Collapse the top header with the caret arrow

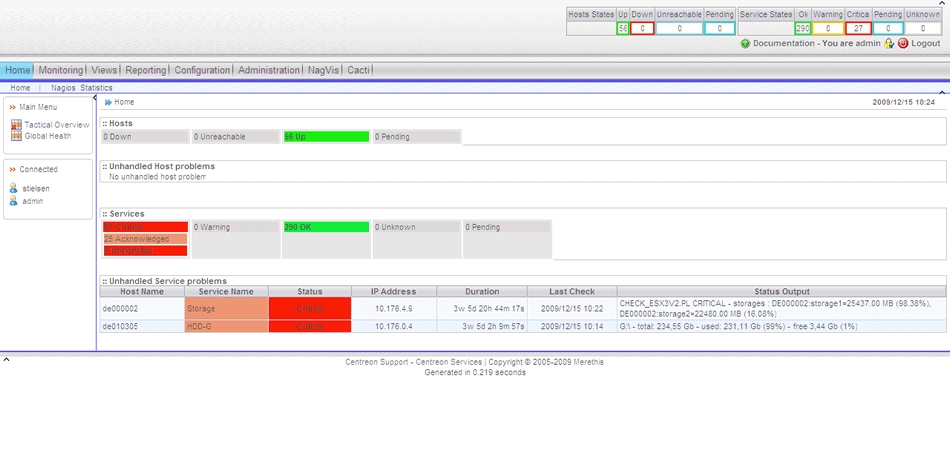[x=942, y=3]
